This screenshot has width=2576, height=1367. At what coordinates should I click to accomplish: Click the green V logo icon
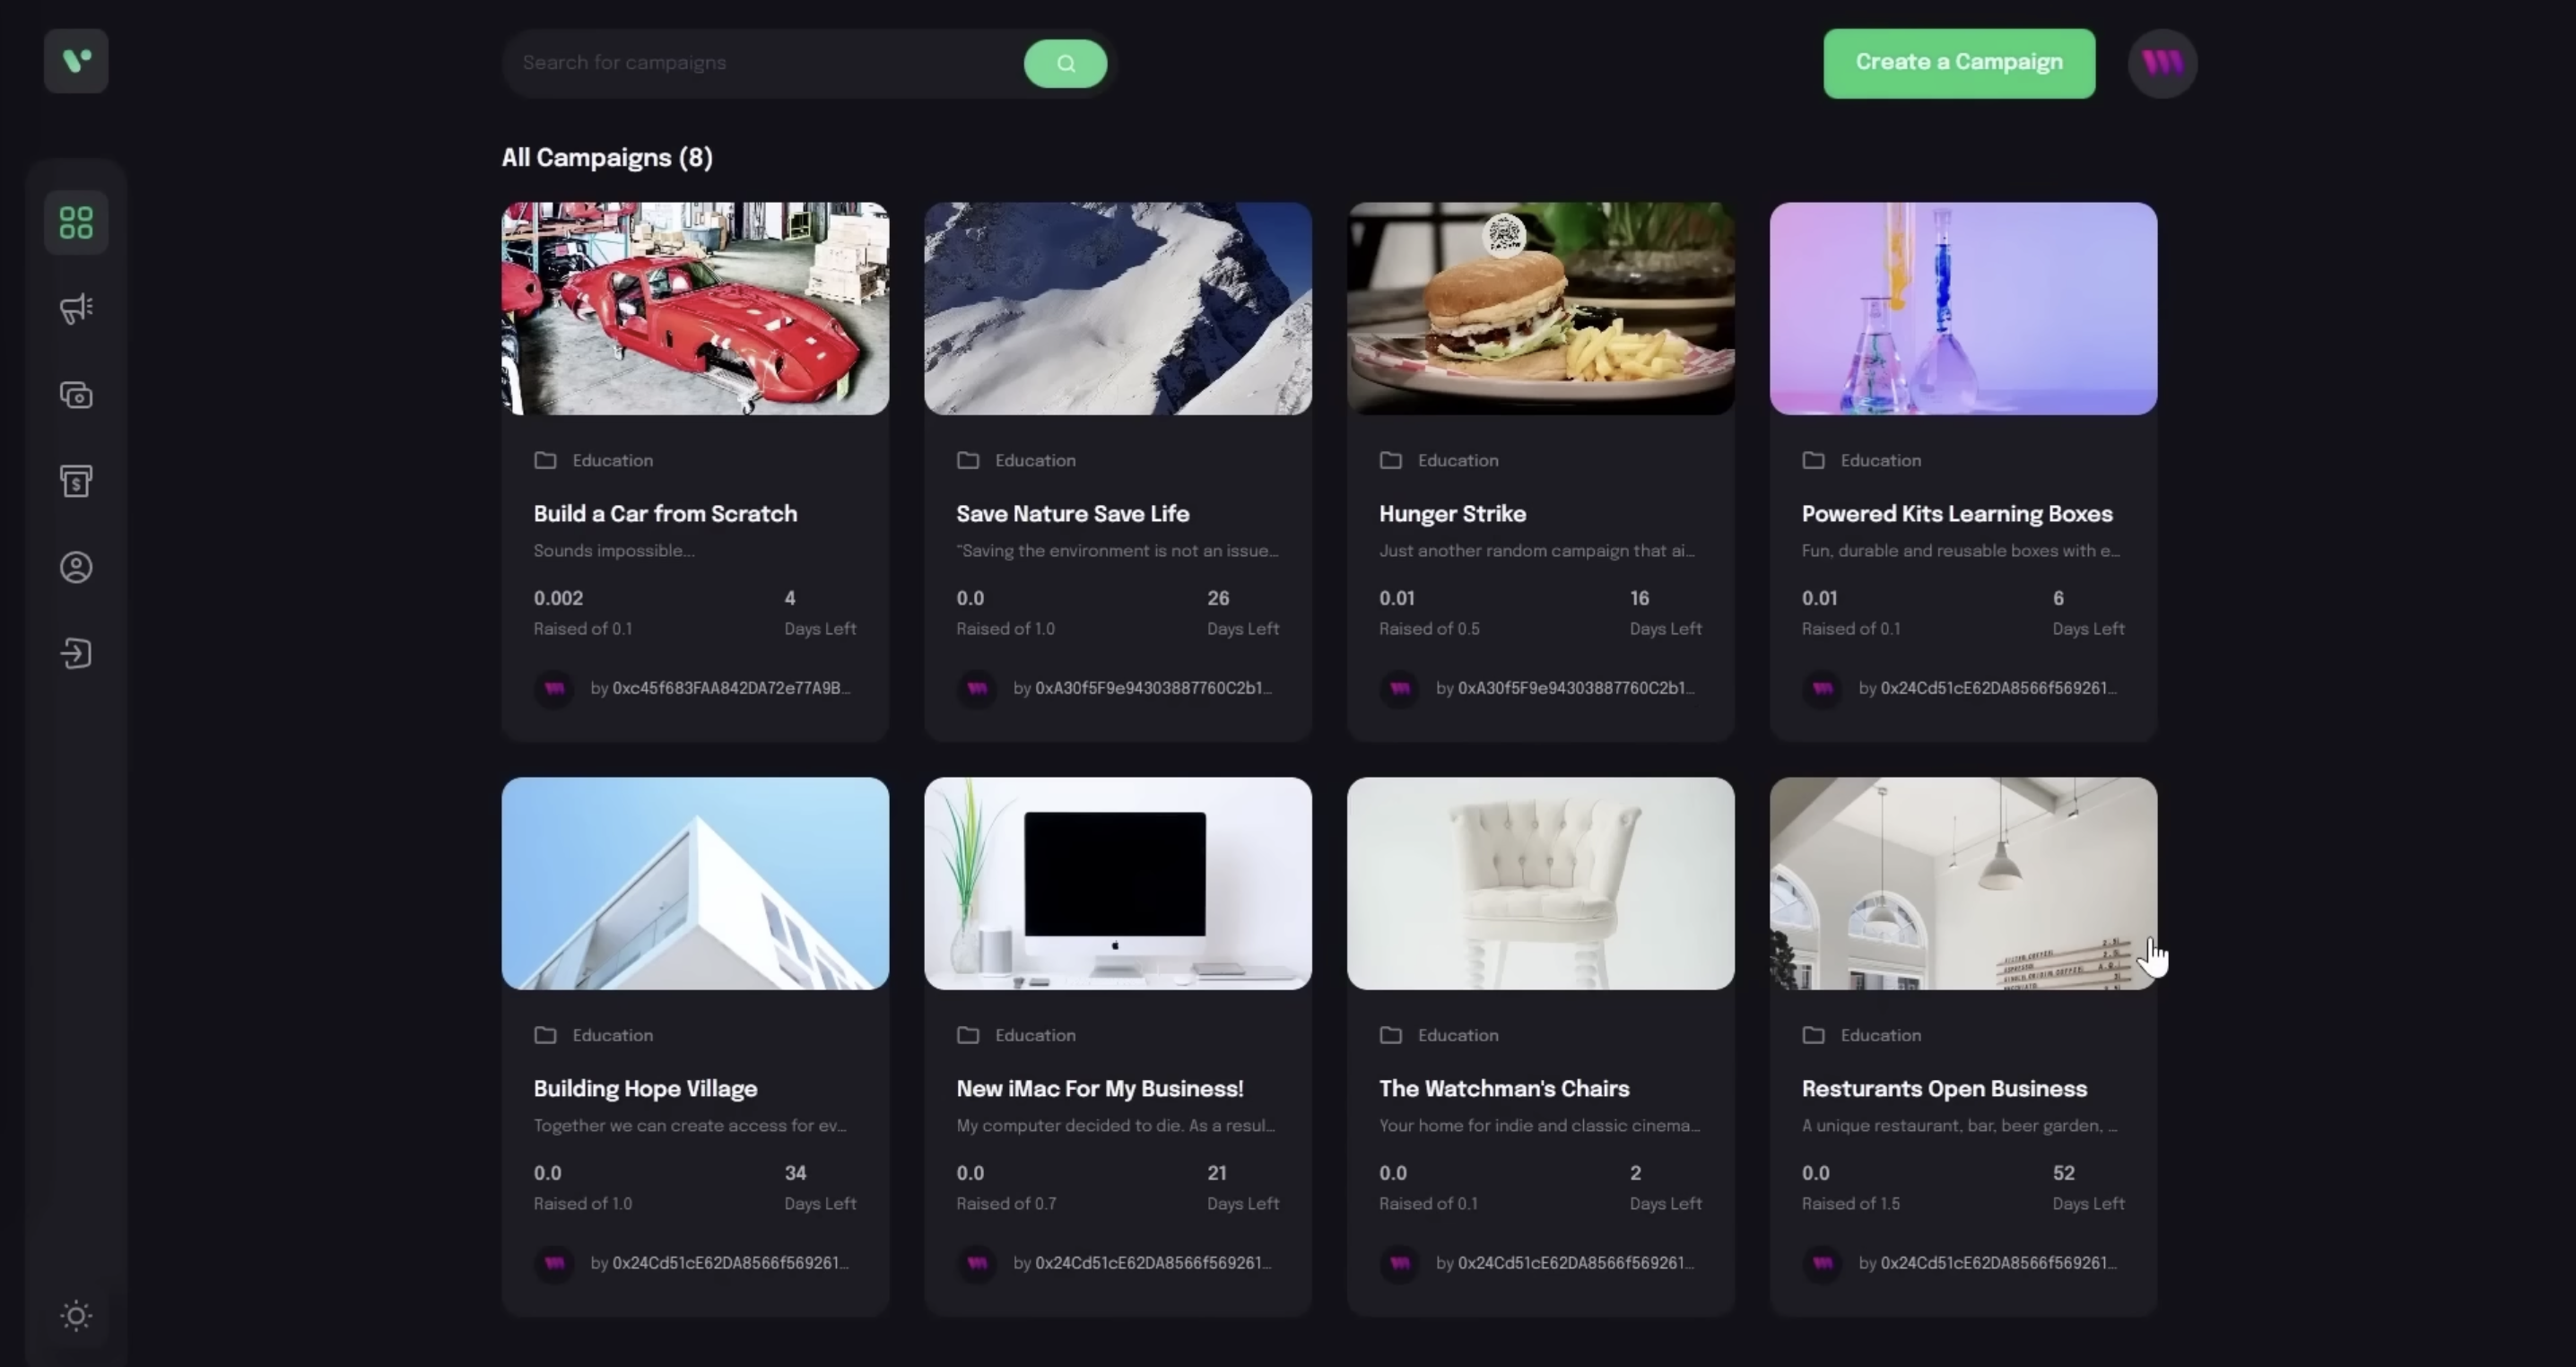(76, 61)
